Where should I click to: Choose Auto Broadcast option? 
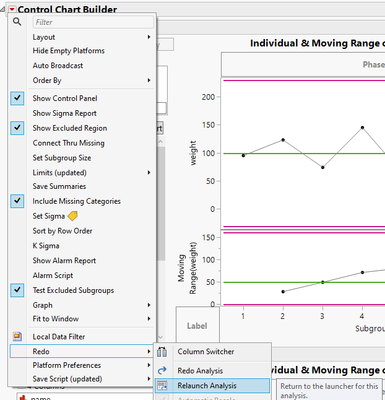click(58, 65)
